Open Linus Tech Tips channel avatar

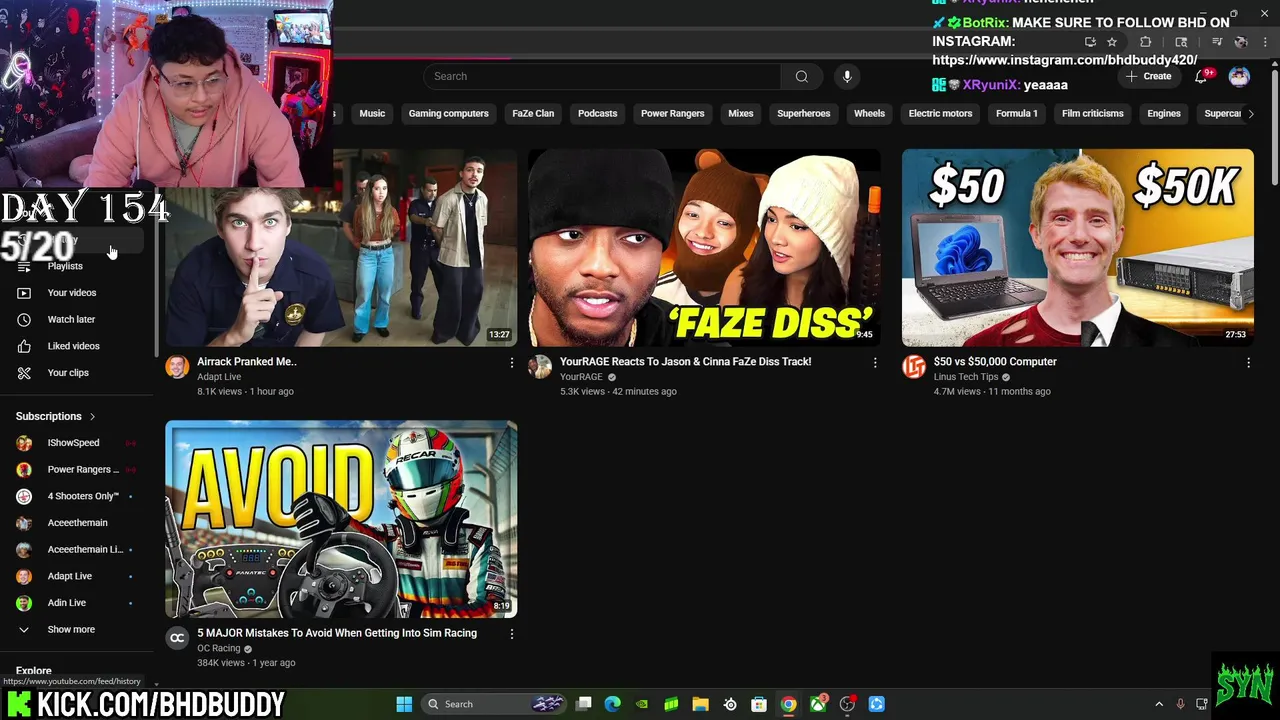coord(914,367)
